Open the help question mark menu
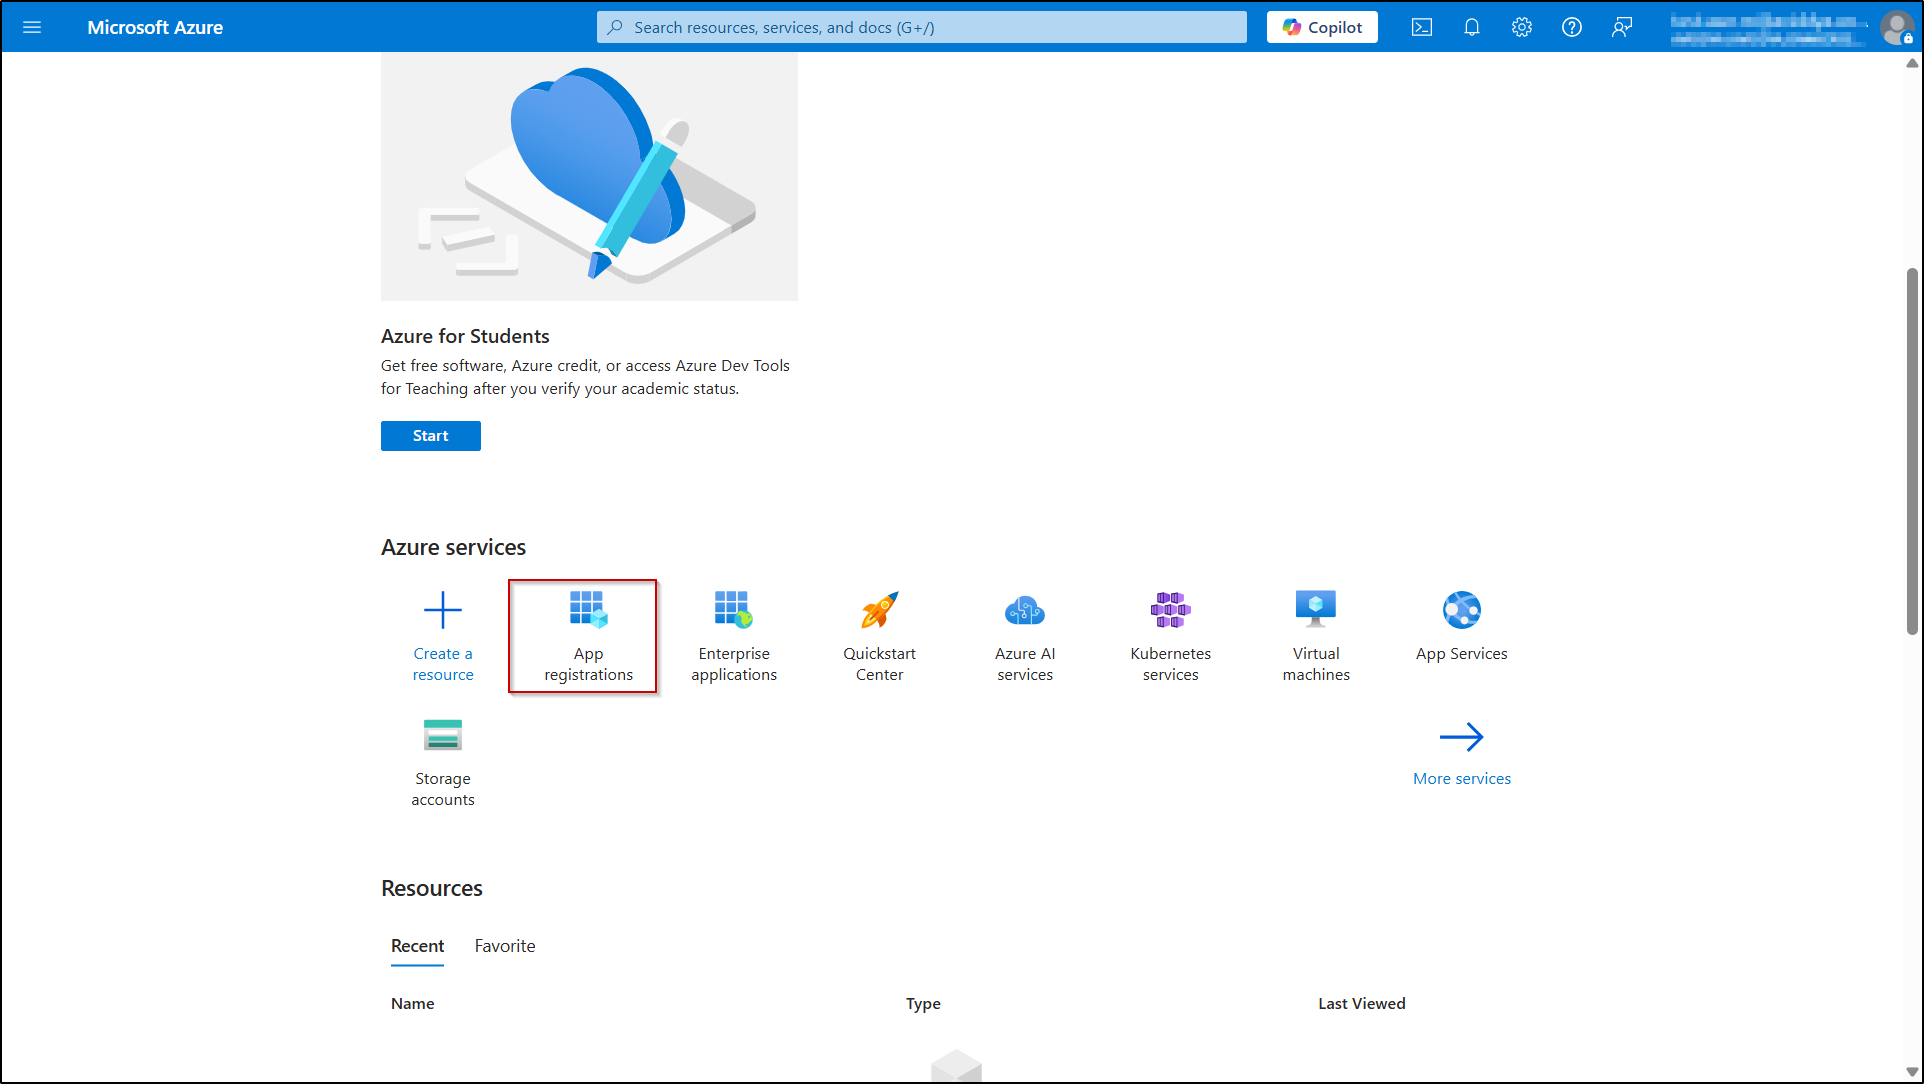 (x=1571, y=27)
